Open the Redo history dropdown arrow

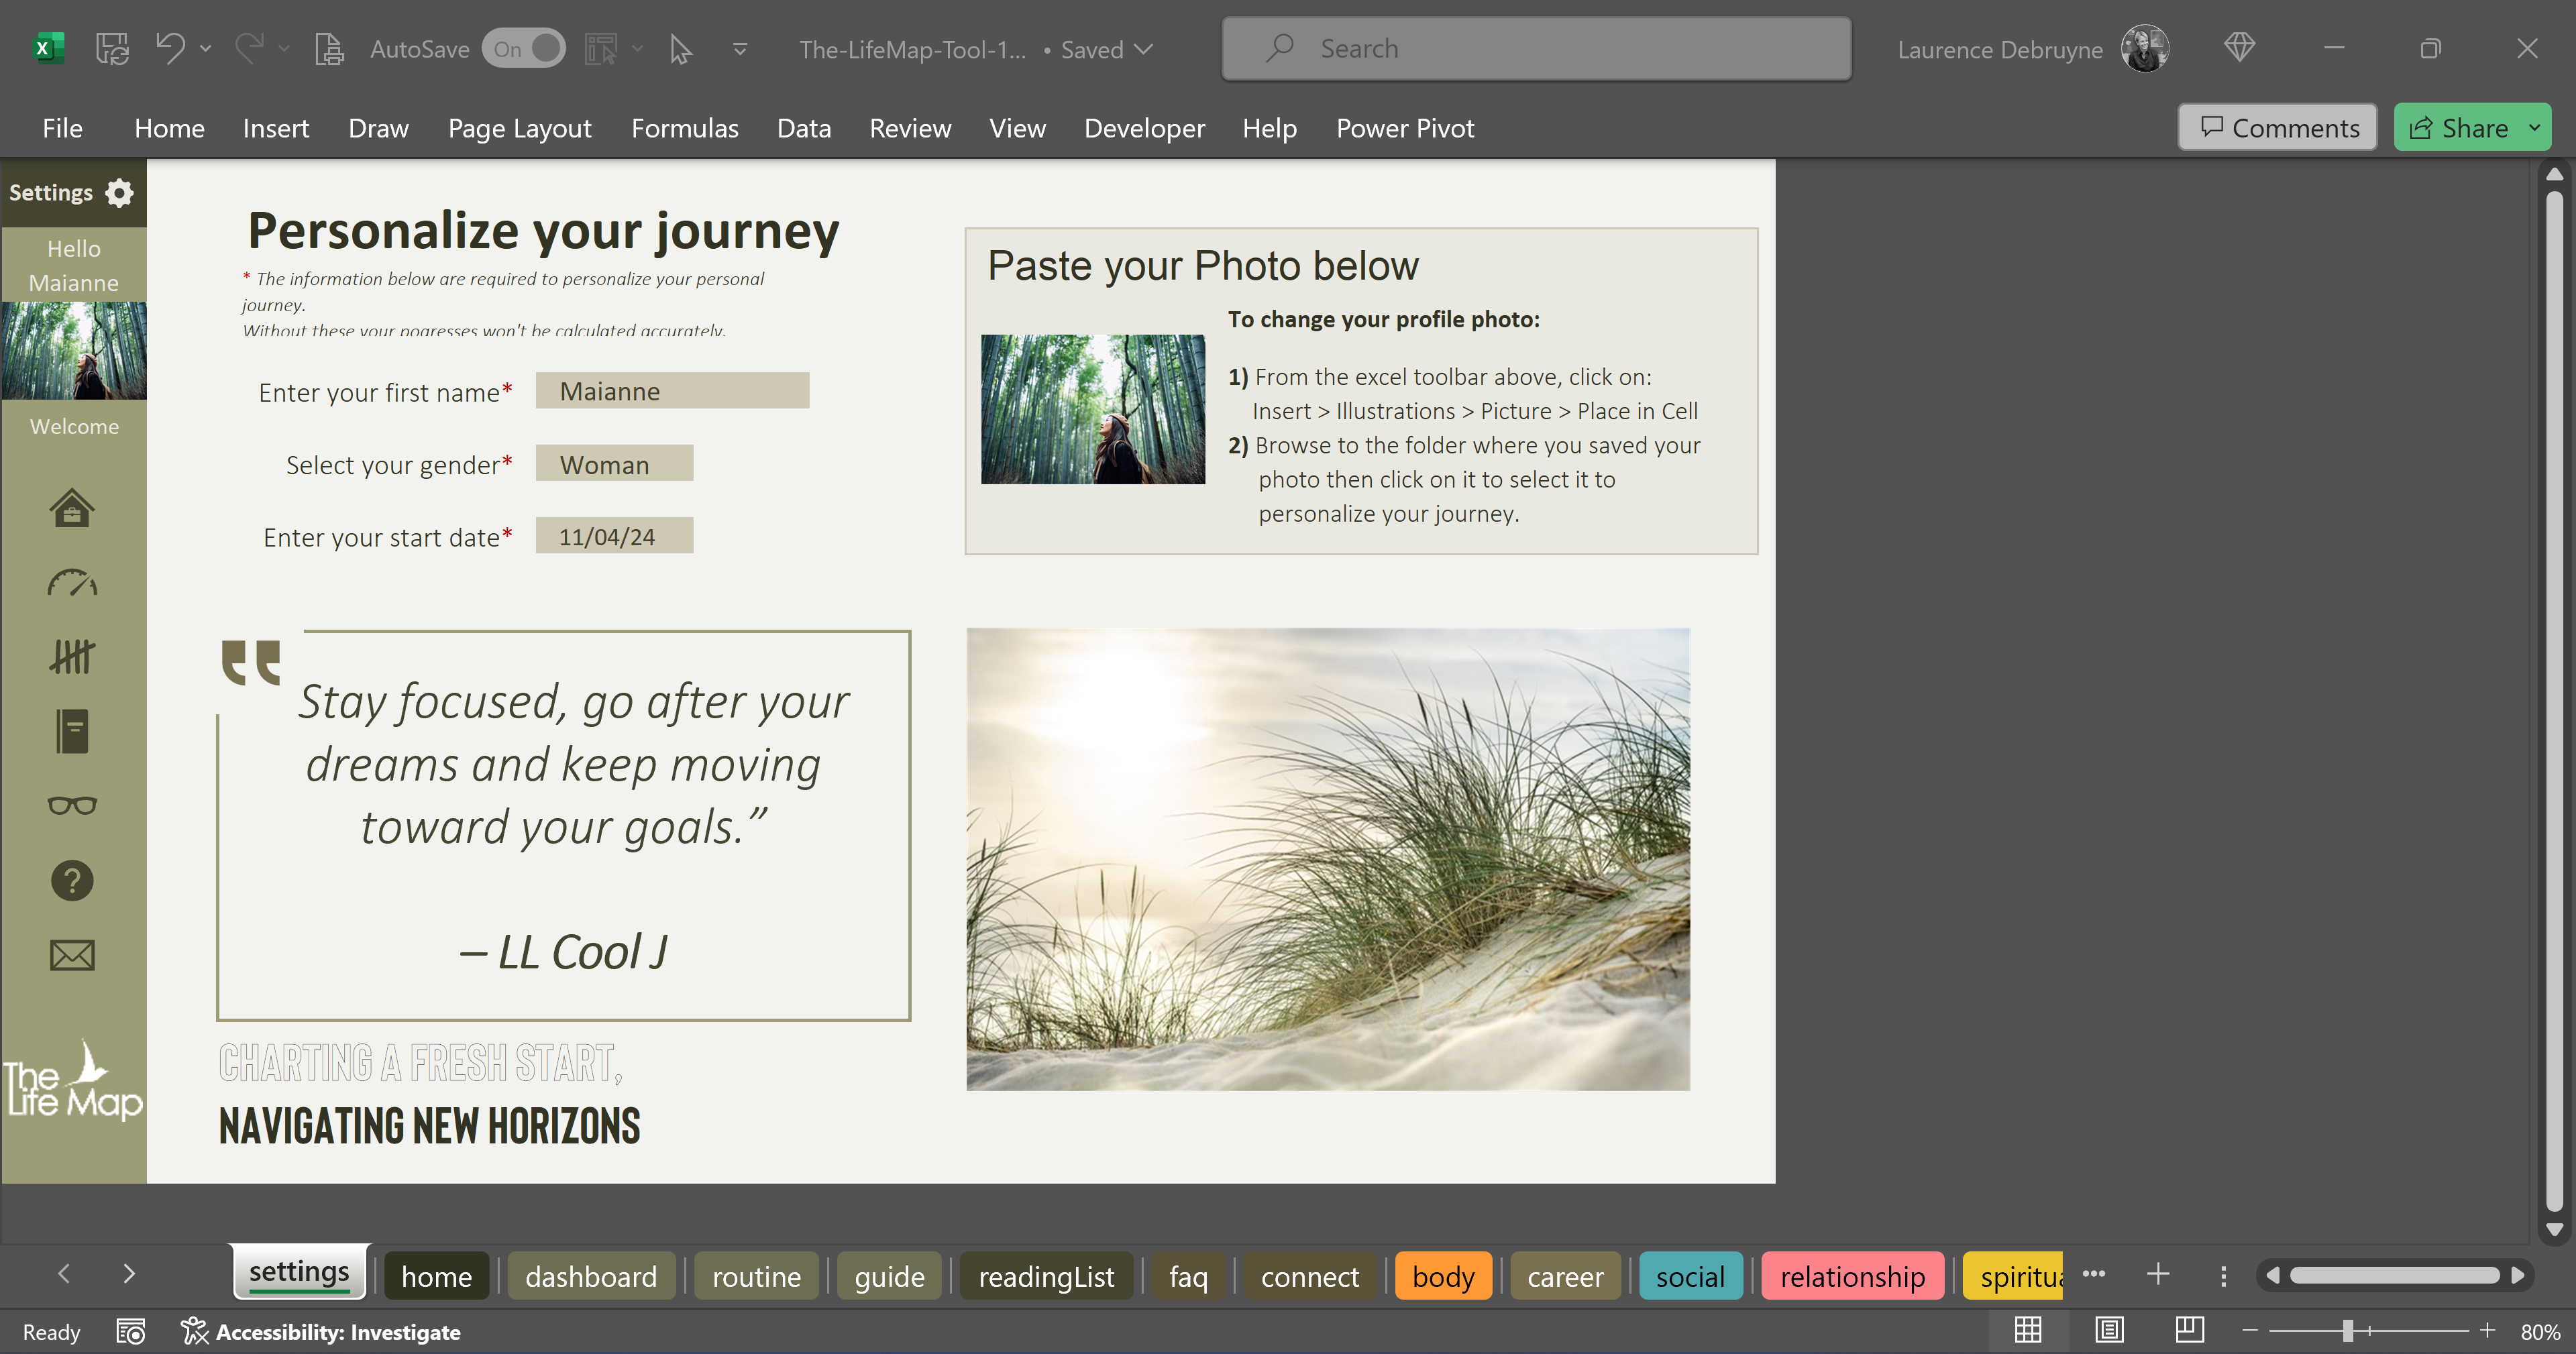(284, 48)
